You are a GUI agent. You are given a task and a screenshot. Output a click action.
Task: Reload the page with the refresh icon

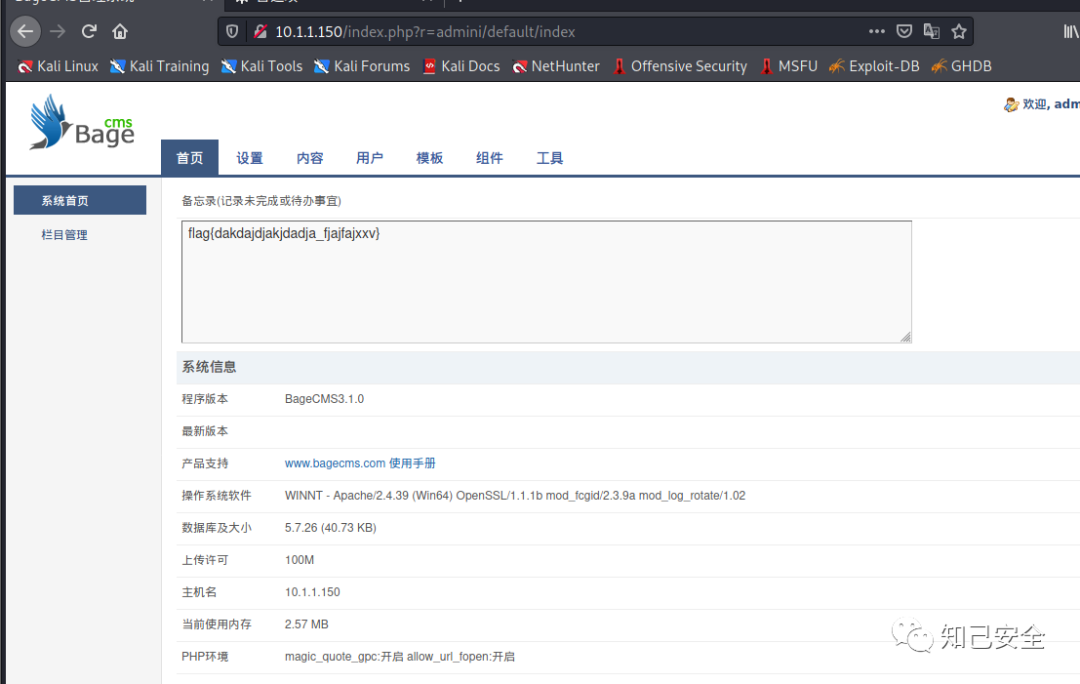click(x=88, y=31)
